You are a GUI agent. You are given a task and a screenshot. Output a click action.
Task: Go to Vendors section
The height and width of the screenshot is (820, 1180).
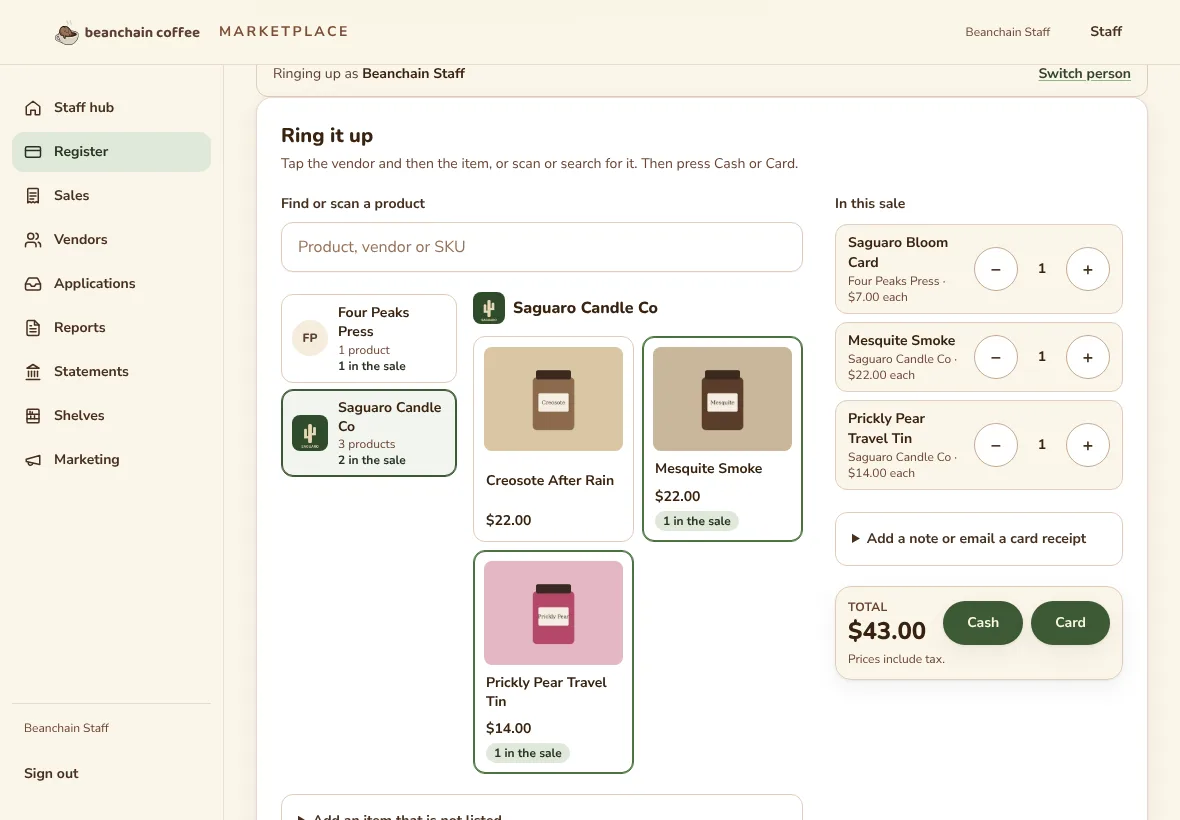point(111,240)
